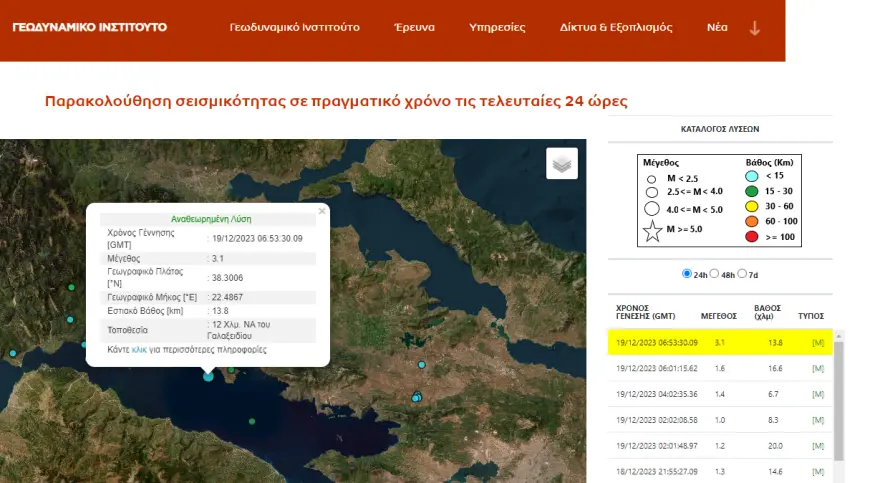
Task: Click the large selected earthquake marker under the popup
Action: 208,376
